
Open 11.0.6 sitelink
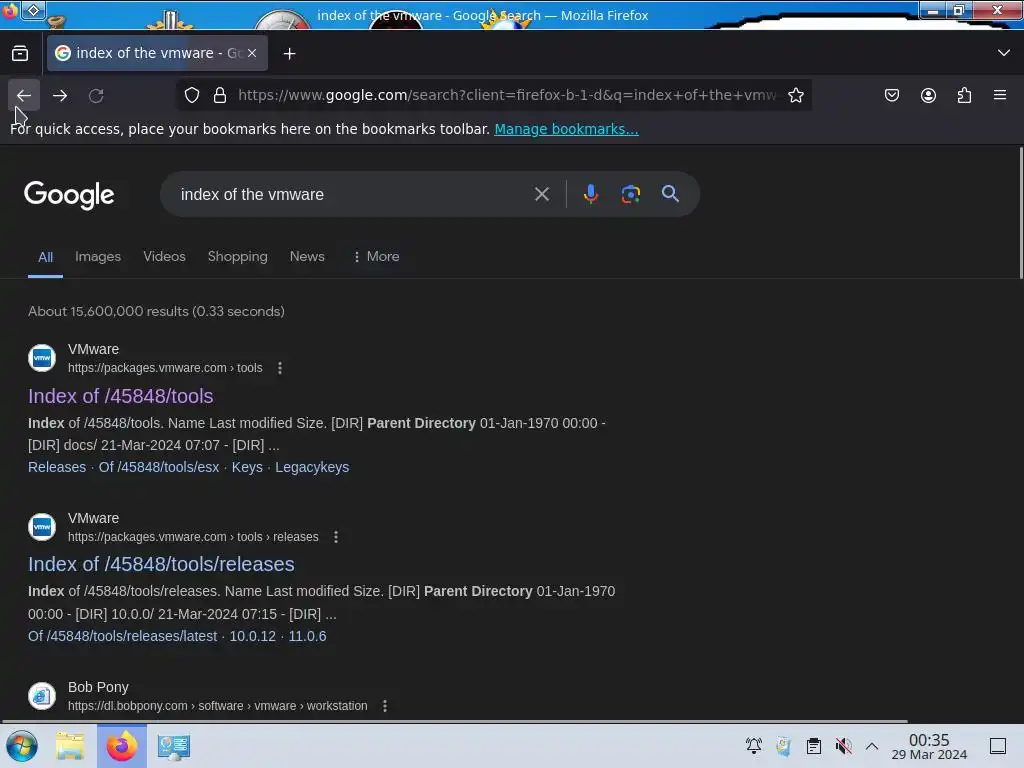pyautogui.click(x=308, y=636)
